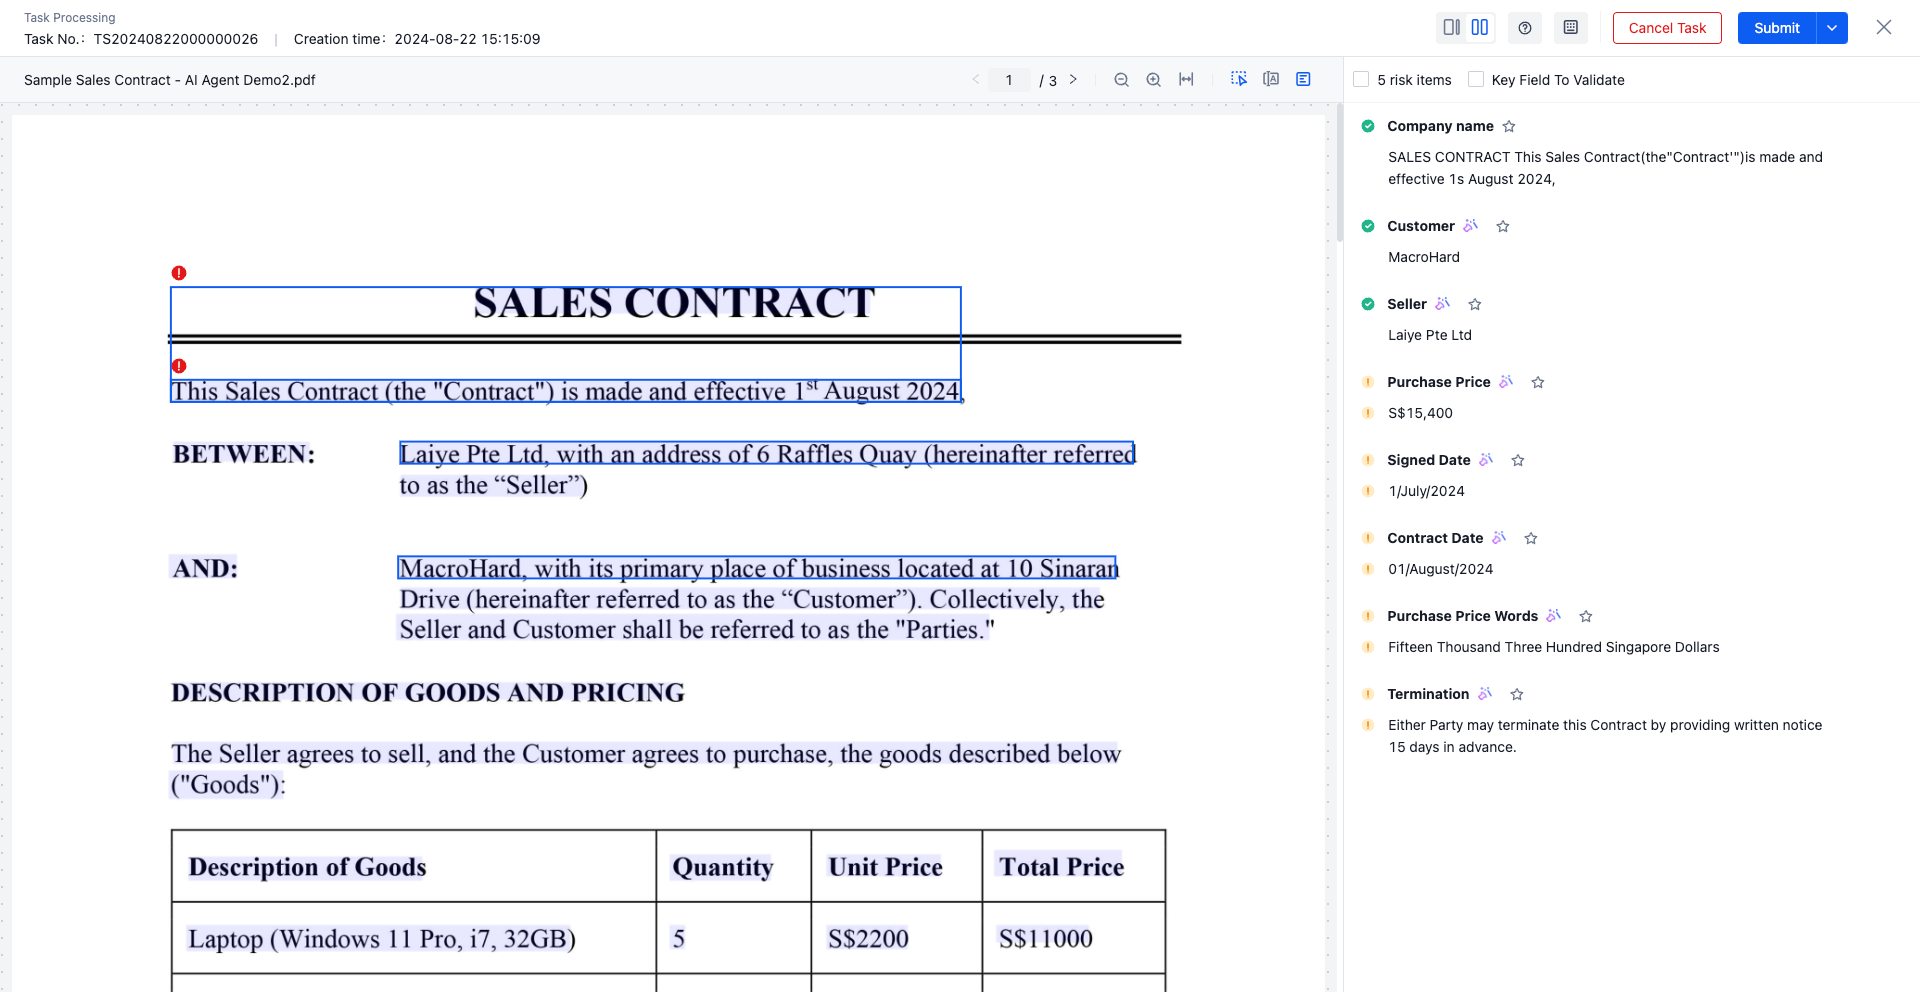This screenshot has width=1920, height=992.
Task: Toggle the text layout panel icon
Action: [1303, 79]
